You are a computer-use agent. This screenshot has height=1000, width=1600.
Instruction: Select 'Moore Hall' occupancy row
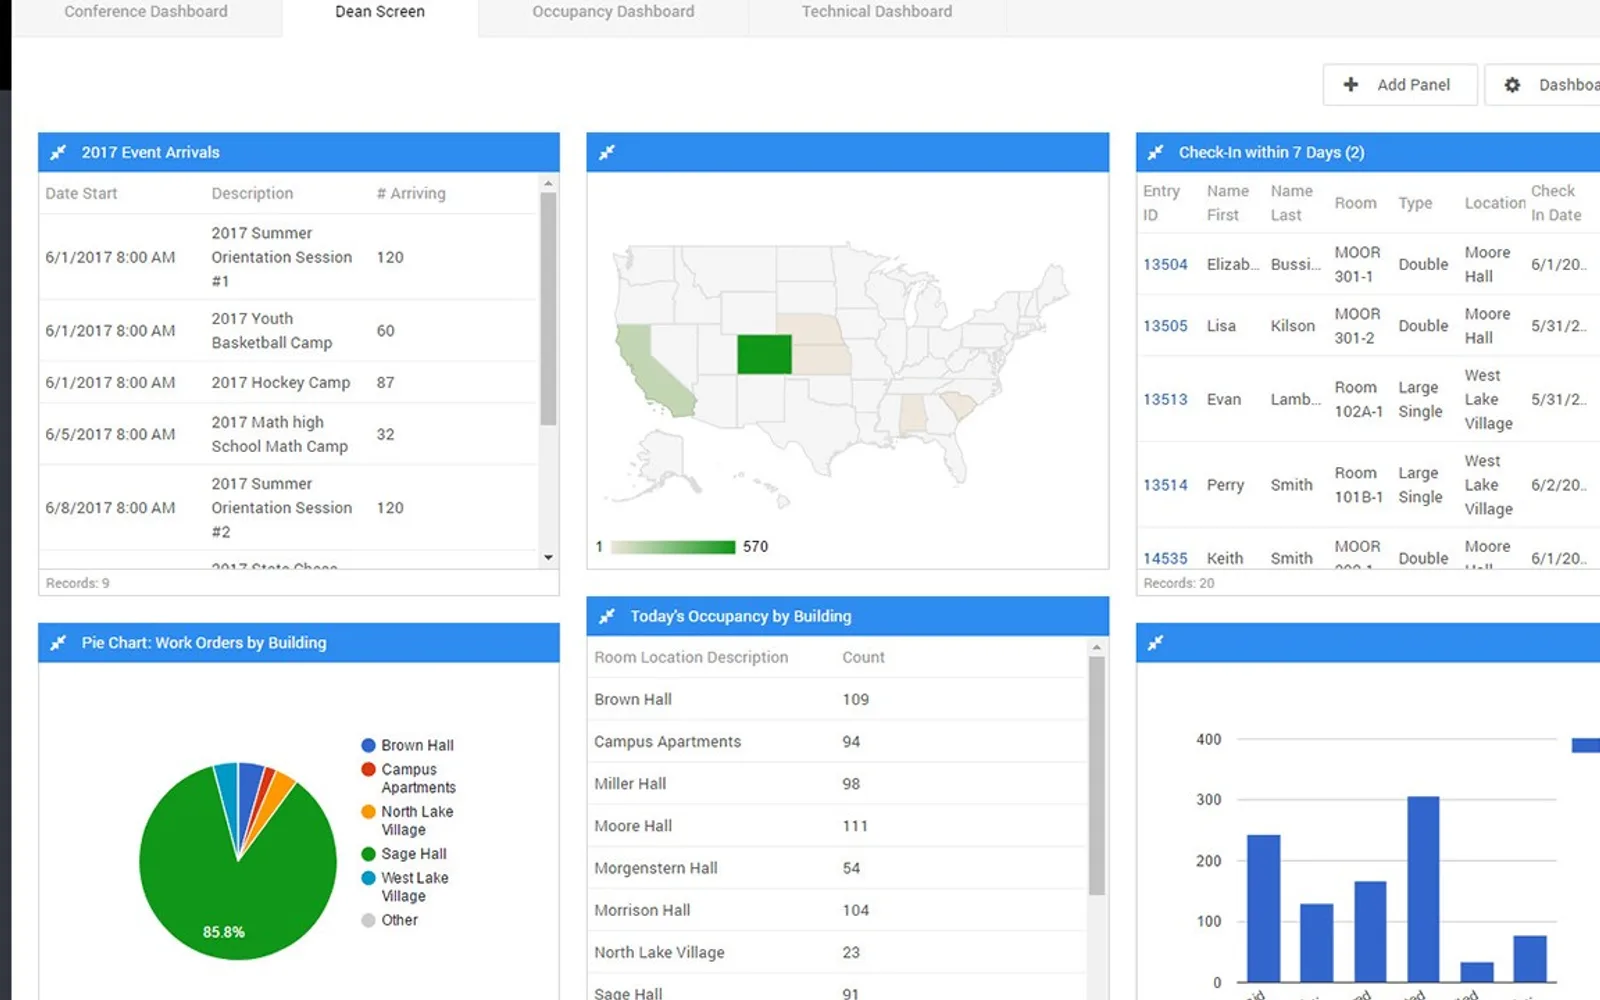838,825
